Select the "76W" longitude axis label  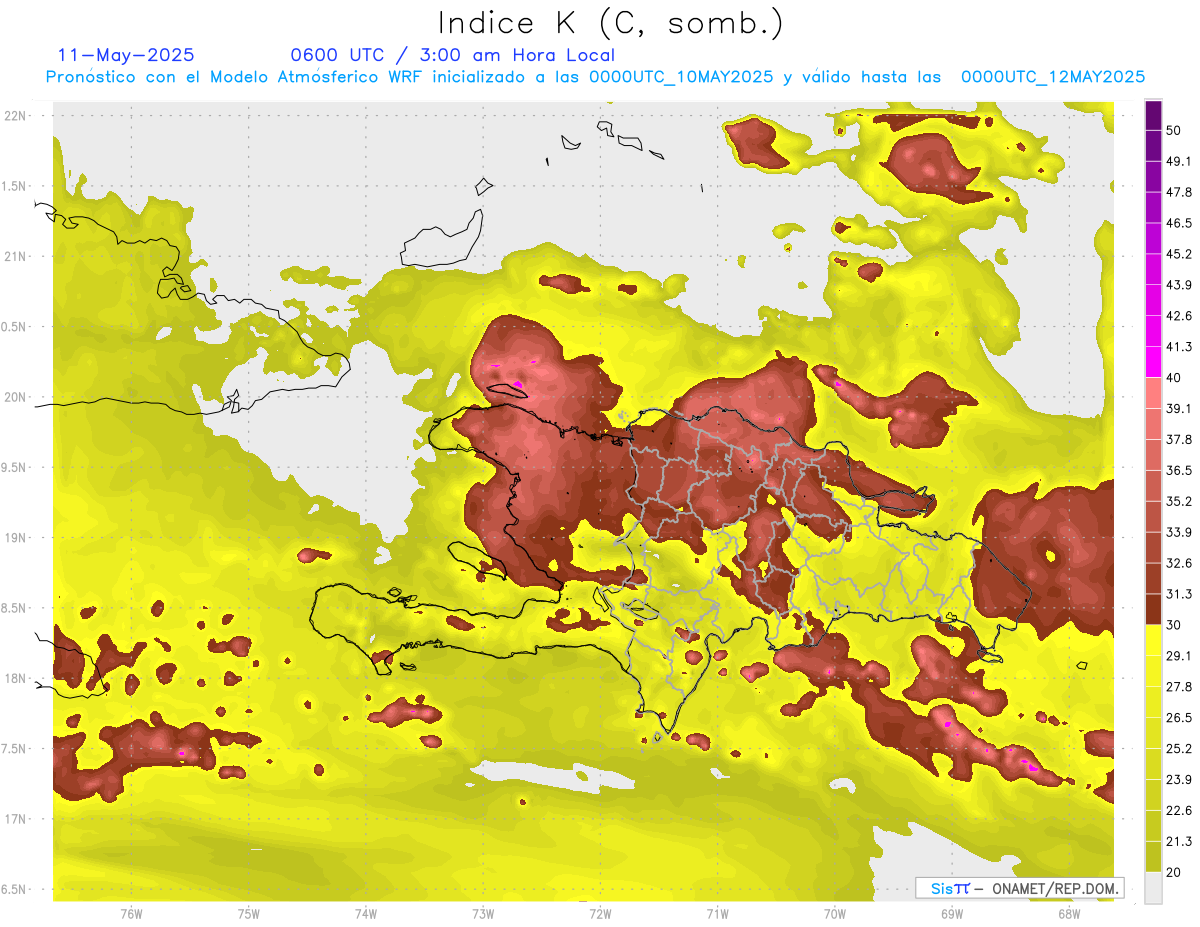[x=131, y=914]
